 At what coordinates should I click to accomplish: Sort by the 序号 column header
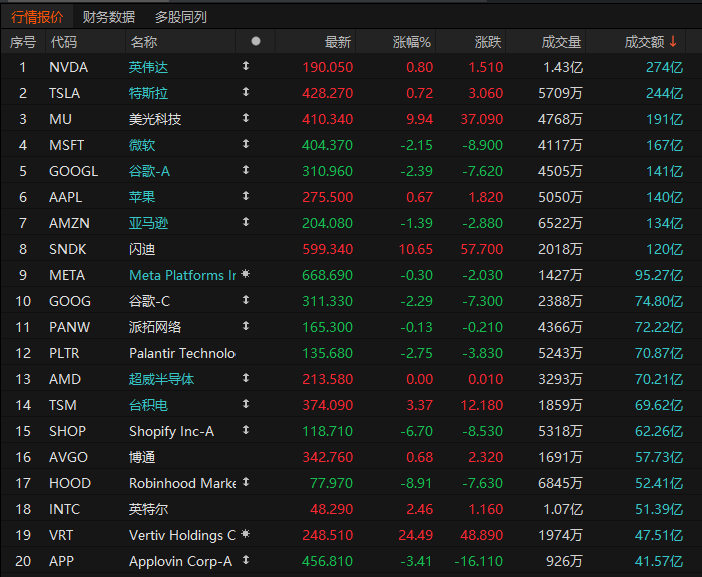click(x=23, y=42)
